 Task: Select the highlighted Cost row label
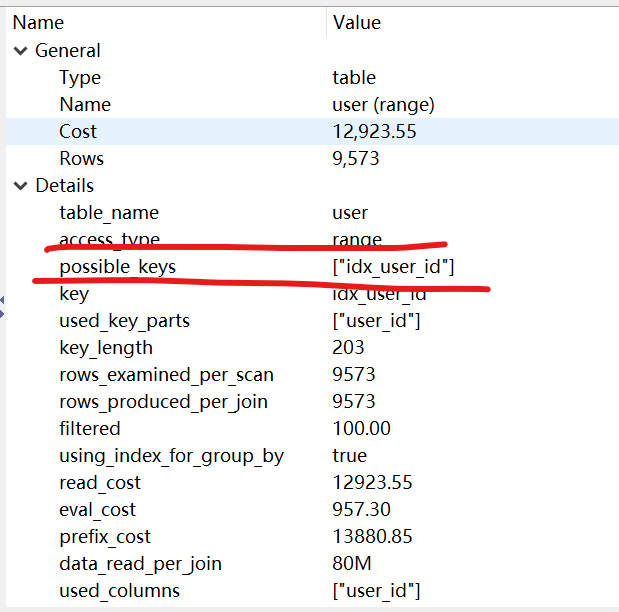78,131
